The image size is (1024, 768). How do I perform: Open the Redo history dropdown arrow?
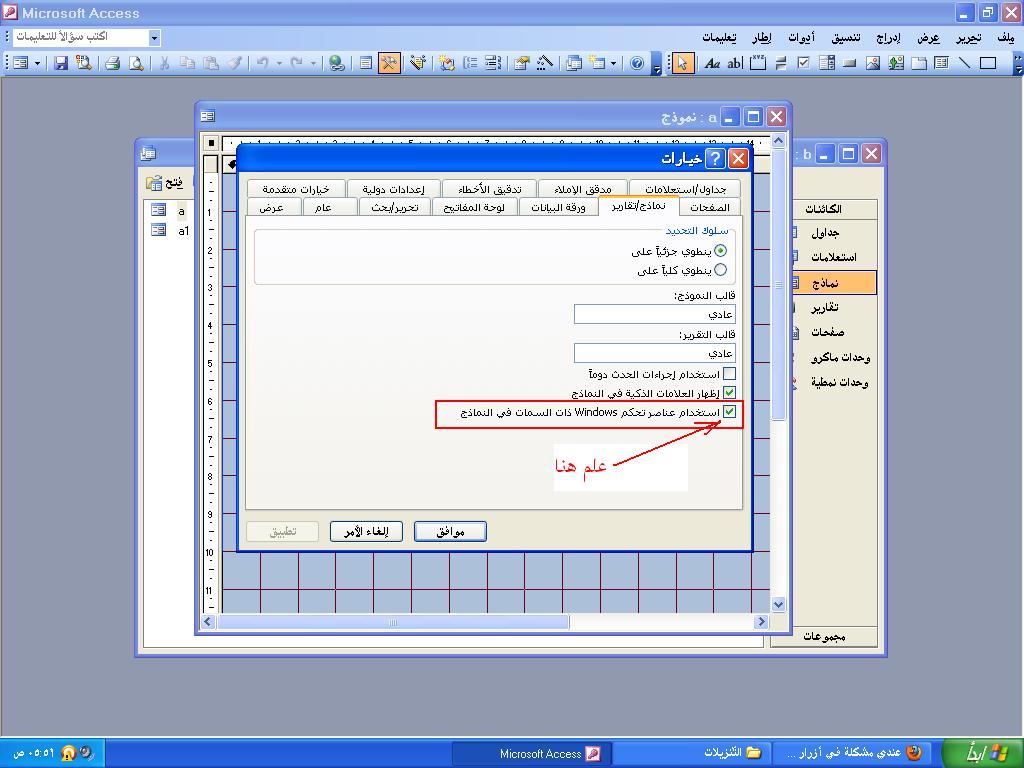[x=313, y=63]
